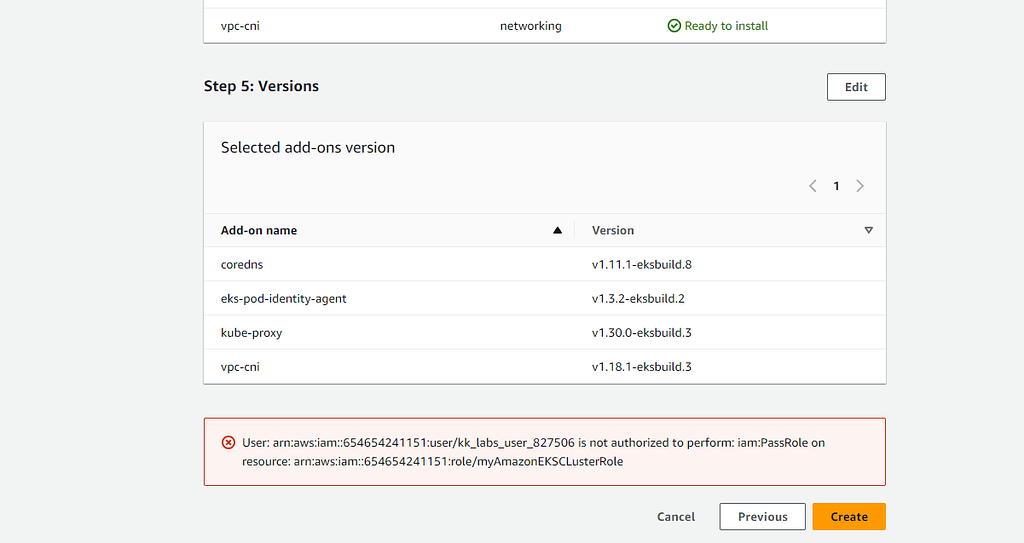This screenshot has height=543, width=1024.
Task: Click the red error icon in alert
Action: pyautogui.click(x=228, y=443)
